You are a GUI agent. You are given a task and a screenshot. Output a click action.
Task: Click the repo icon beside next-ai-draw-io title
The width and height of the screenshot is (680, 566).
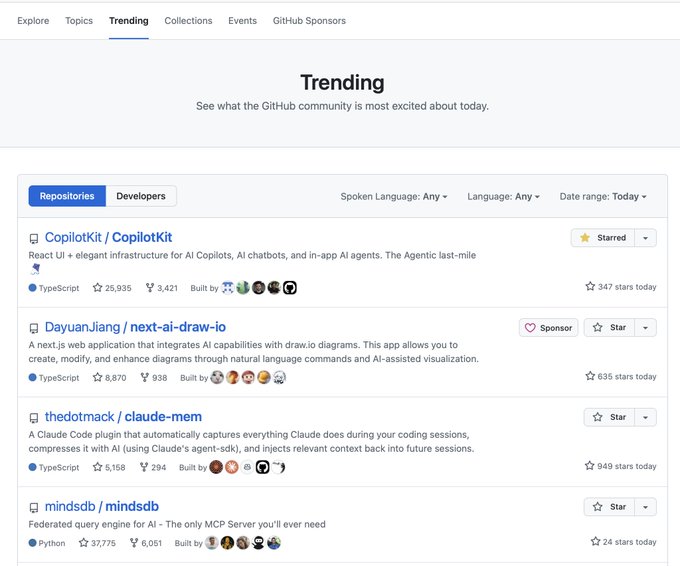click(34, 328)
